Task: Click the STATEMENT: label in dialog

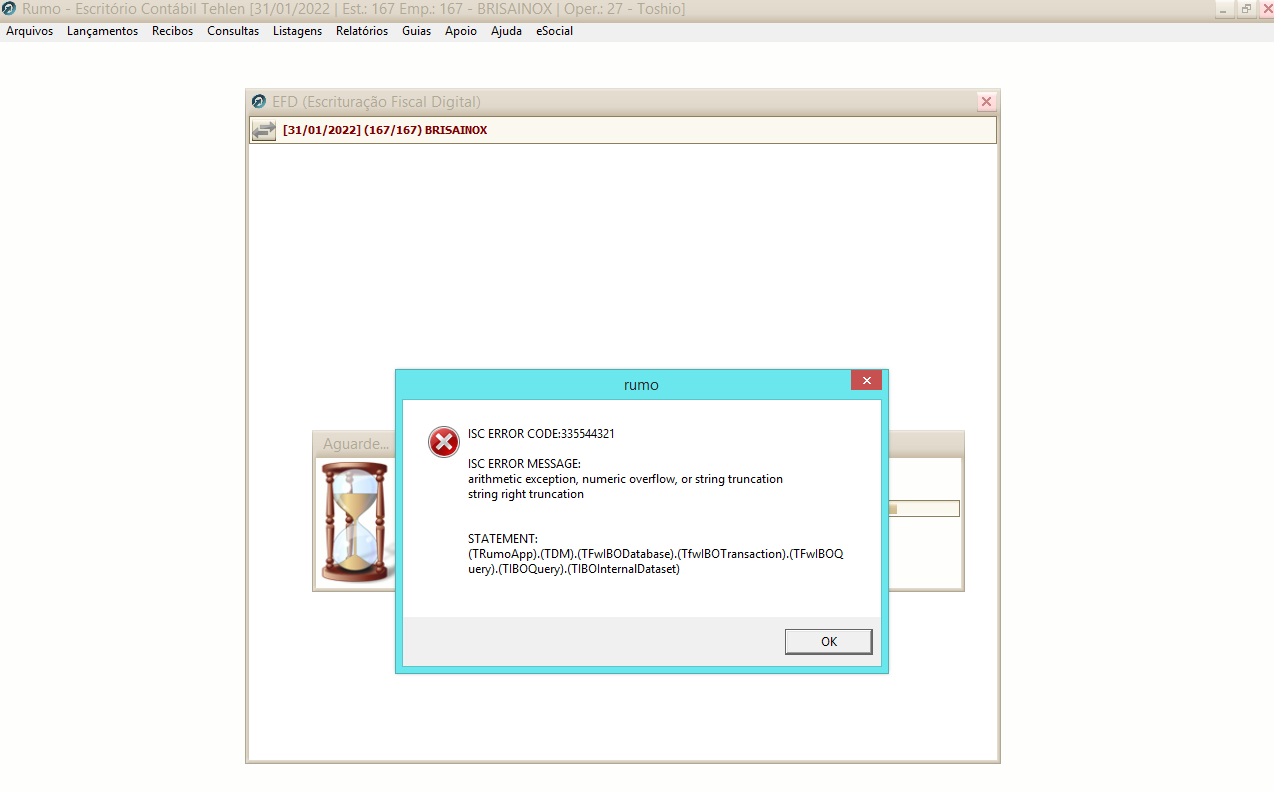Action: coord(503,539)
